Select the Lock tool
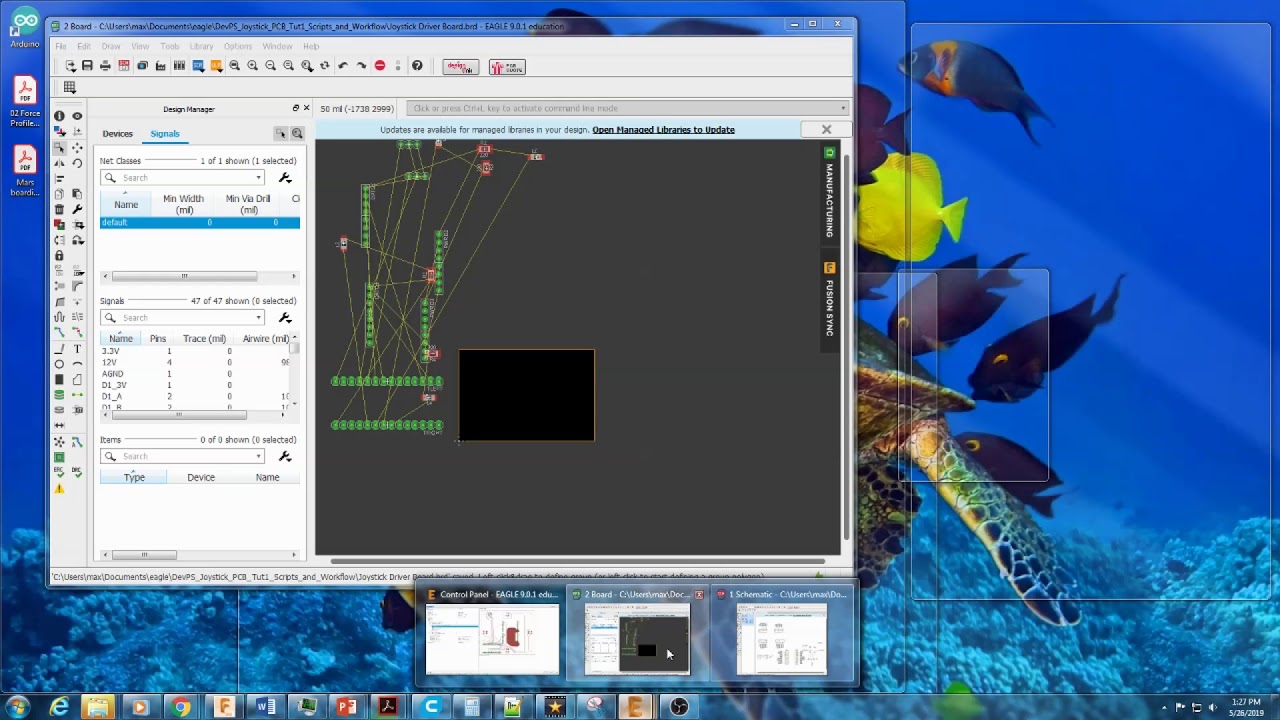Viewport: 1280px width, 720px height. [x=59, y=254]
